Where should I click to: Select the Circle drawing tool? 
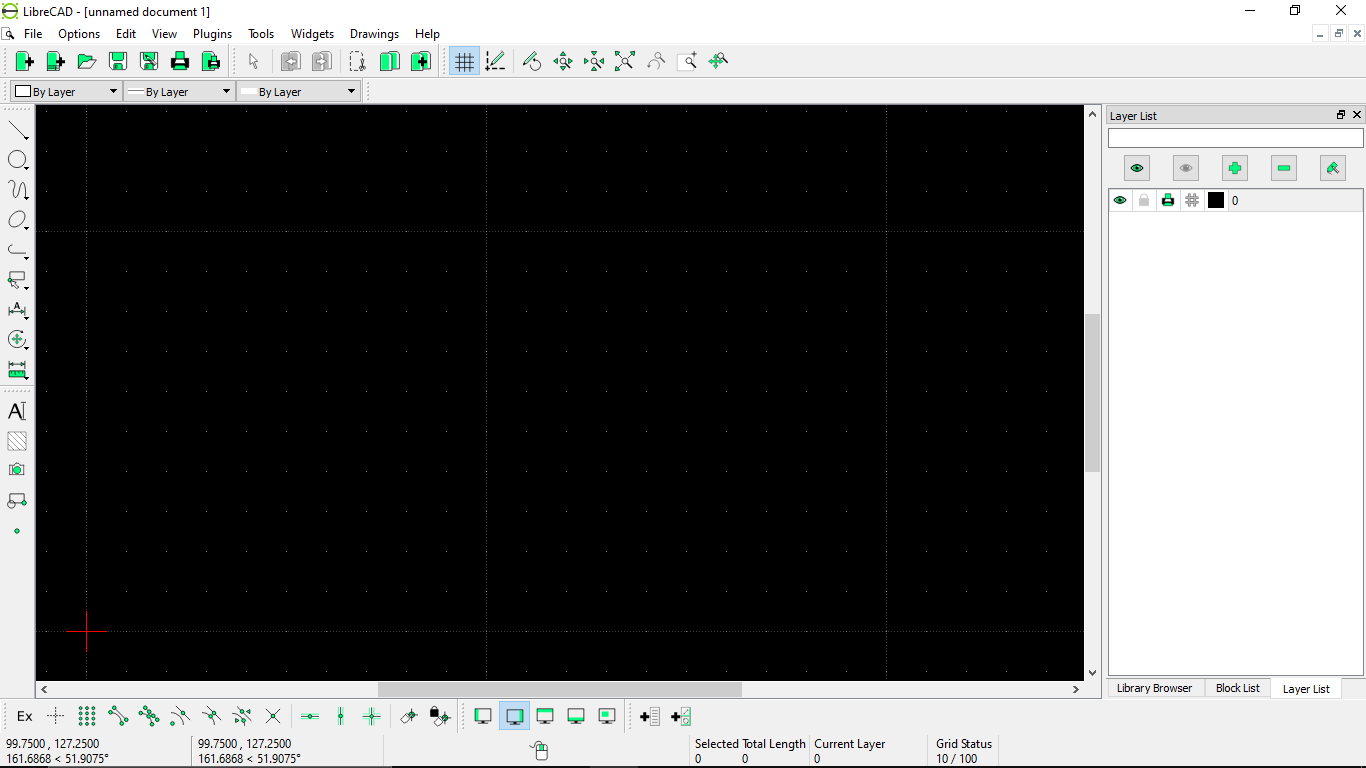(17, 160)
